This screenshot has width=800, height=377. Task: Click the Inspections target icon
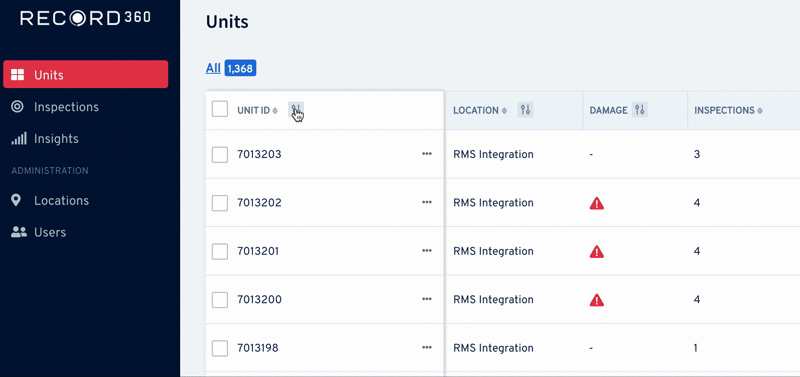point(17,107)
